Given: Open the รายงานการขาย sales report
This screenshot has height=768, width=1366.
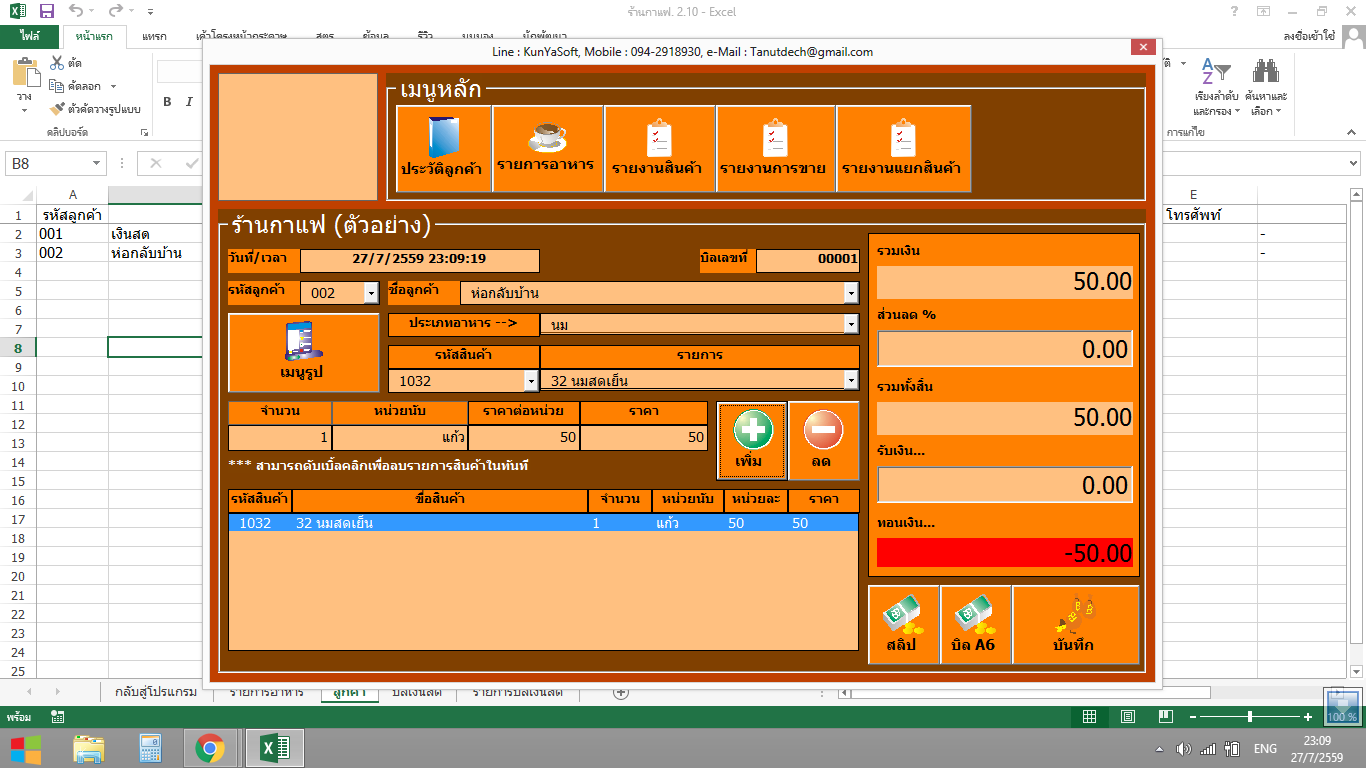Looking at the screenshot, I should 776,149.
